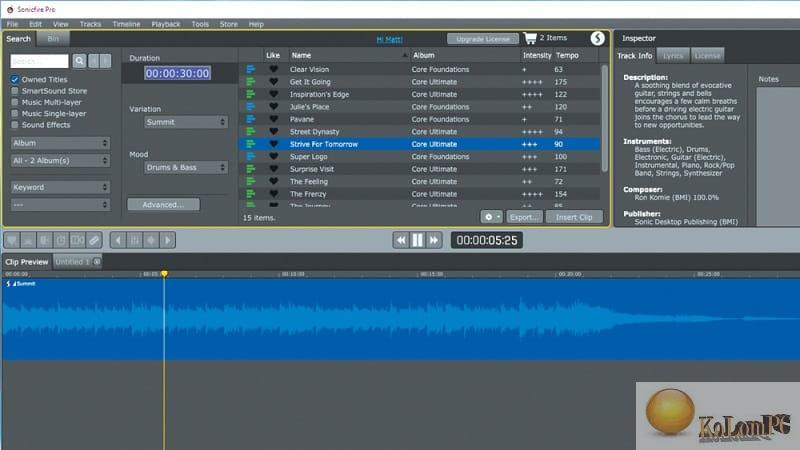Viewport: 800px width, 450px height.
Task: Close the Untitled 1 tab
Action: click(97, 262)
